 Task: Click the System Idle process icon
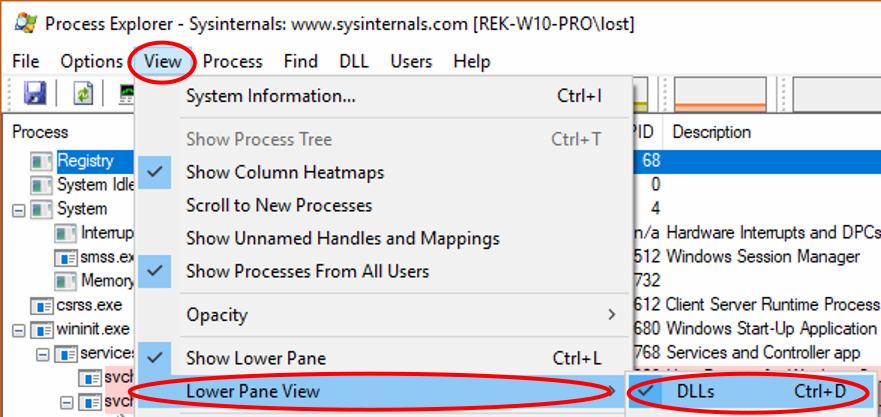point(42,185)
